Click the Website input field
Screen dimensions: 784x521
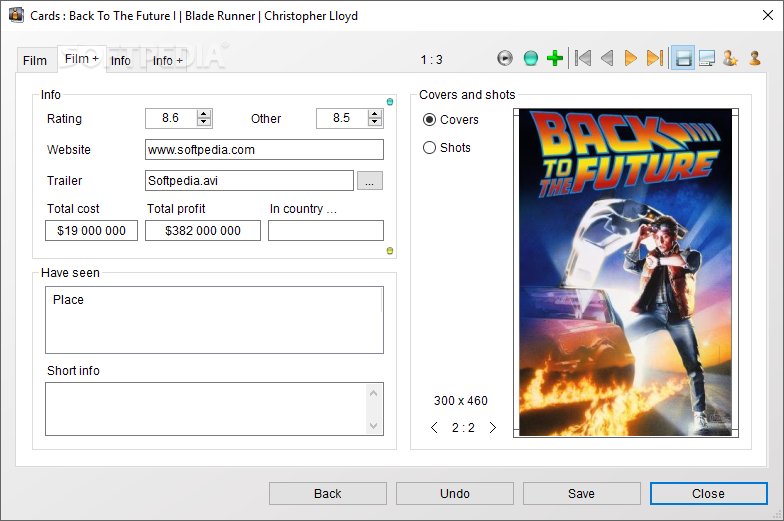264,150
